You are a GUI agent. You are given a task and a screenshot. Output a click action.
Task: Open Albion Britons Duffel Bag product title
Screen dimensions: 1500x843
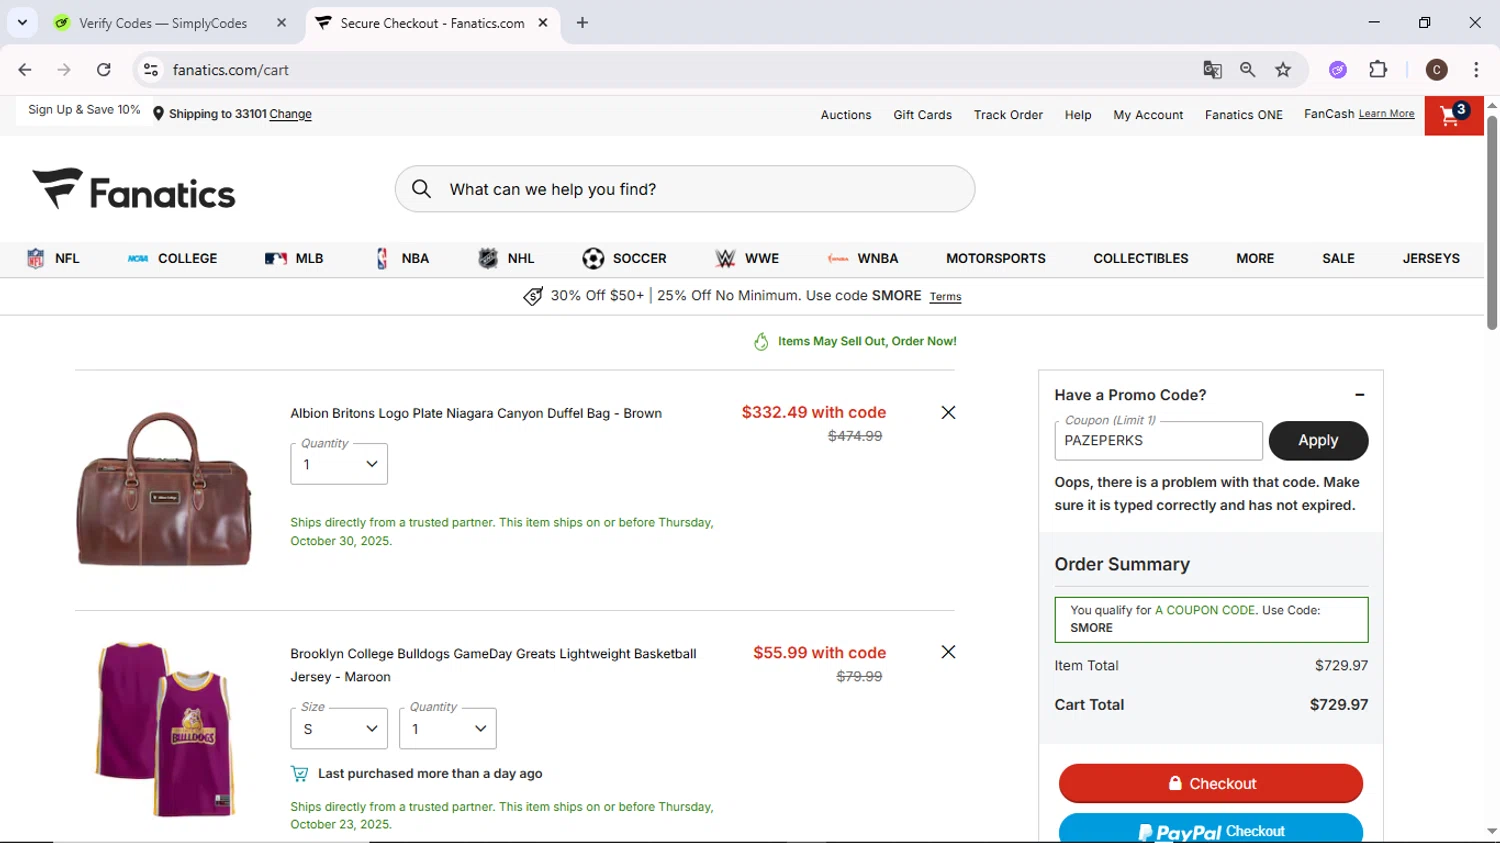pos(476,413)
